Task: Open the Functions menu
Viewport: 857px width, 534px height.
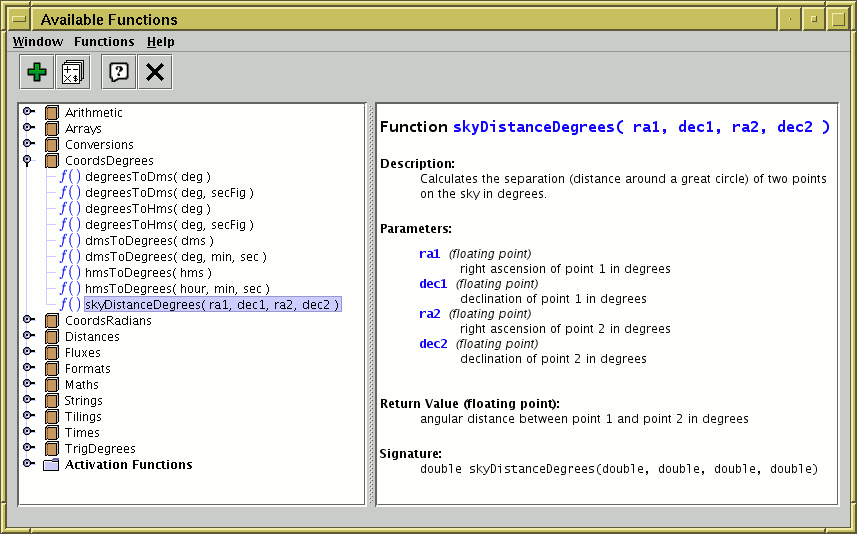Action: (104, 42)
